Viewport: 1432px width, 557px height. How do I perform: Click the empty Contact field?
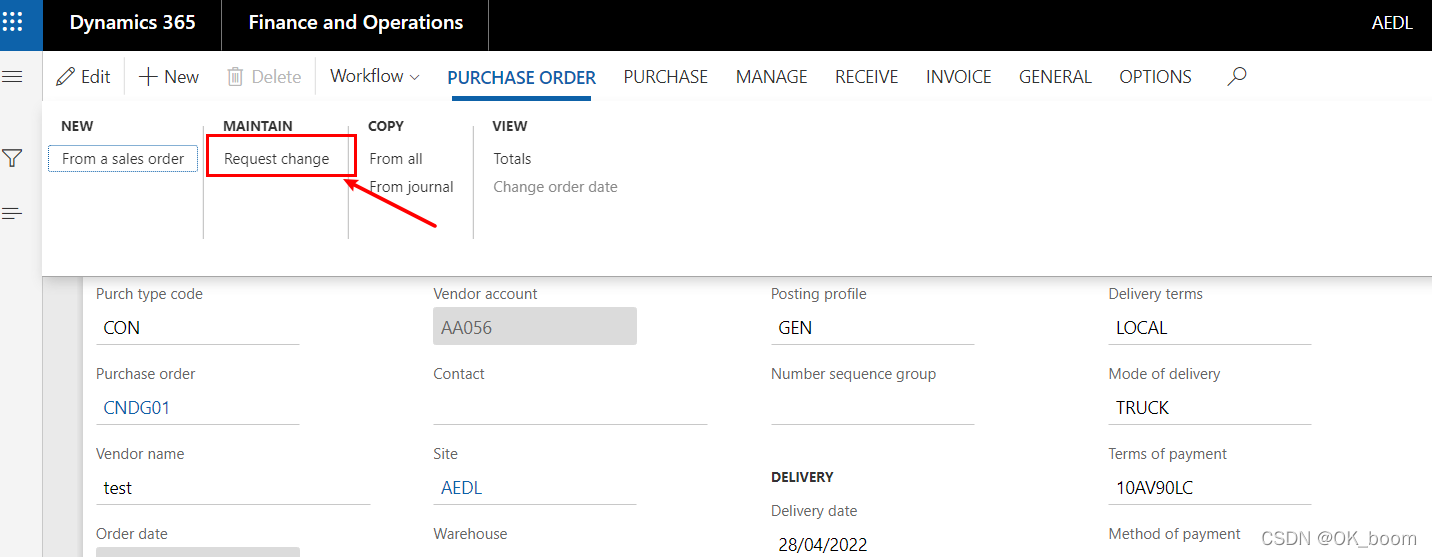coord(570,408)
